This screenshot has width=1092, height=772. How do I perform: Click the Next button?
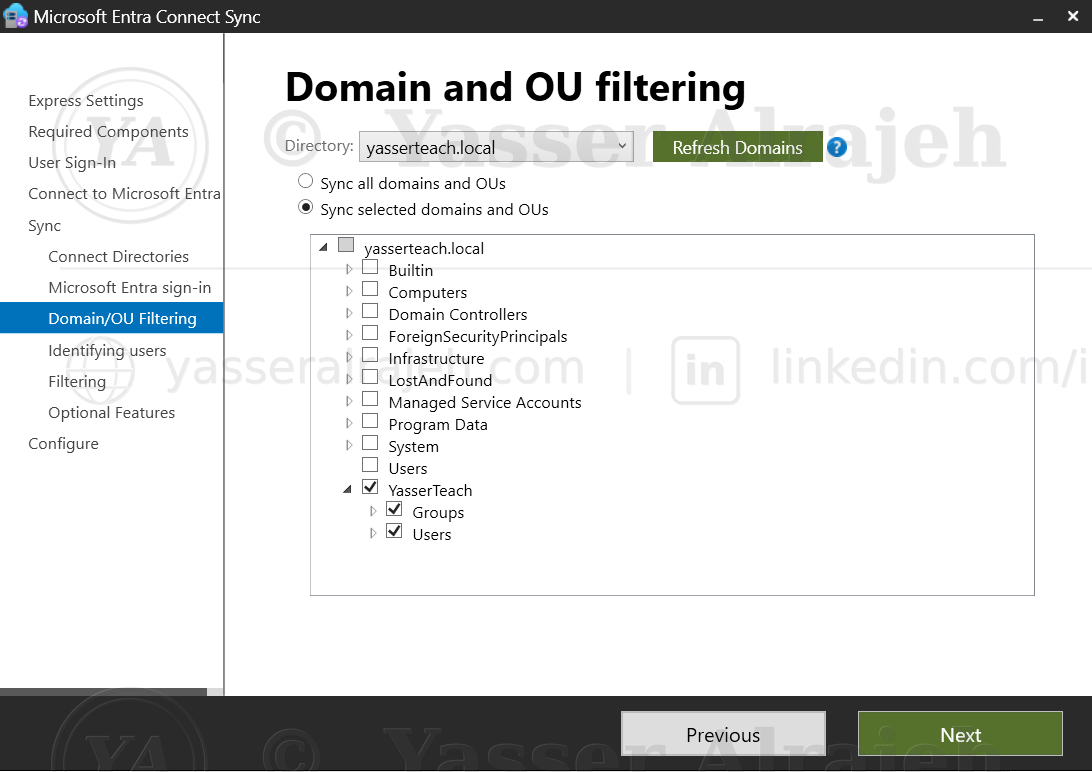960,734
